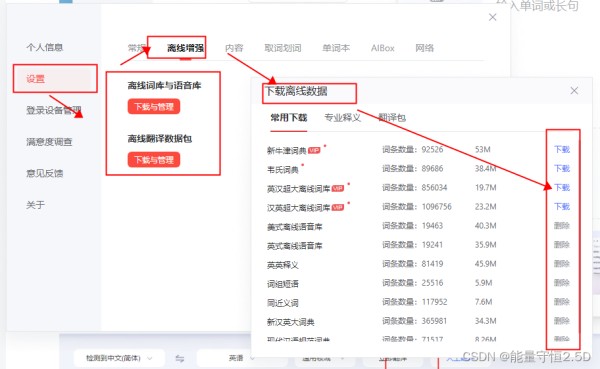Click the entry count 1096756

click(x=437, y=207)
